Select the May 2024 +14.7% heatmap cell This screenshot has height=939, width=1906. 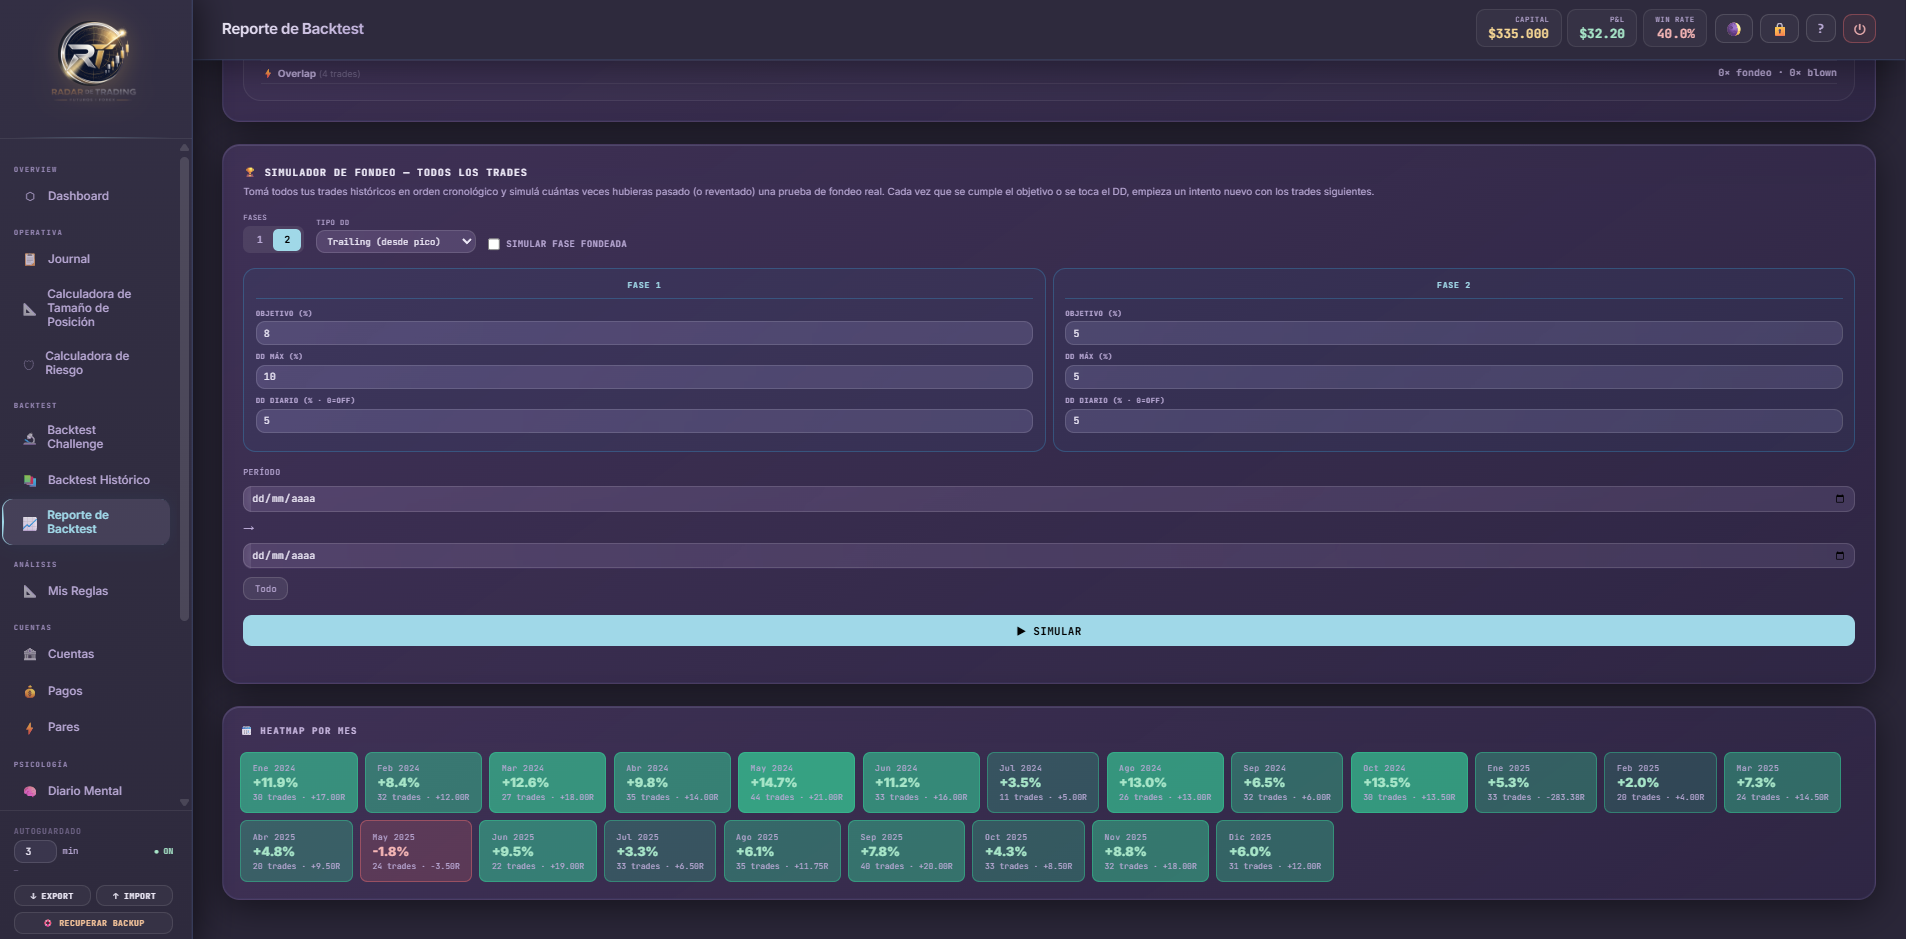(796, 782)
